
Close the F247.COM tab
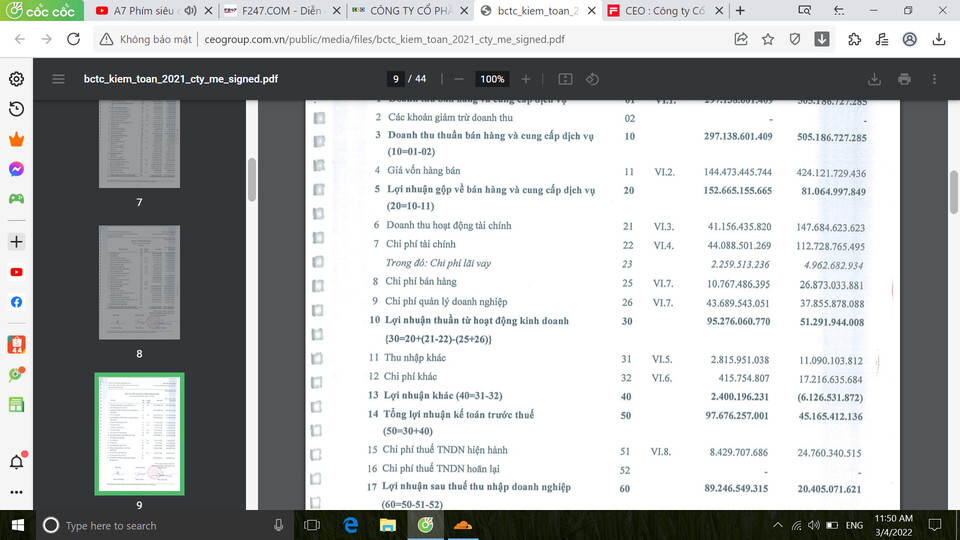[336, 10]
